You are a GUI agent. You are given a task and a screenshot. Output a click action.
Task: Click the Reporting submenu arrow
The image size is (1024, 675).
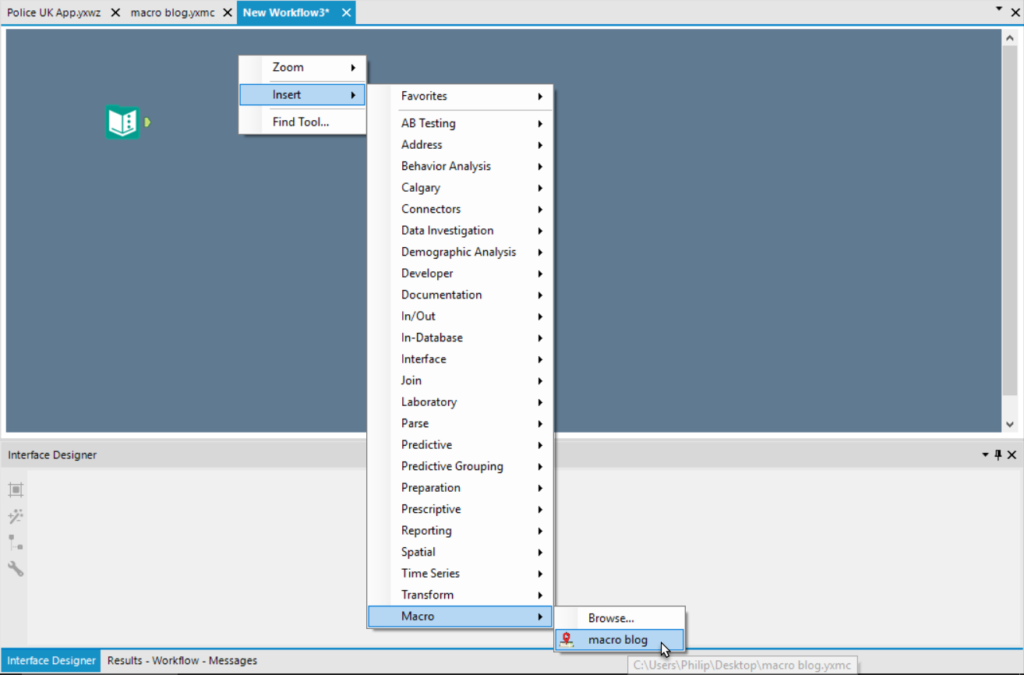[x=540, y=531]
